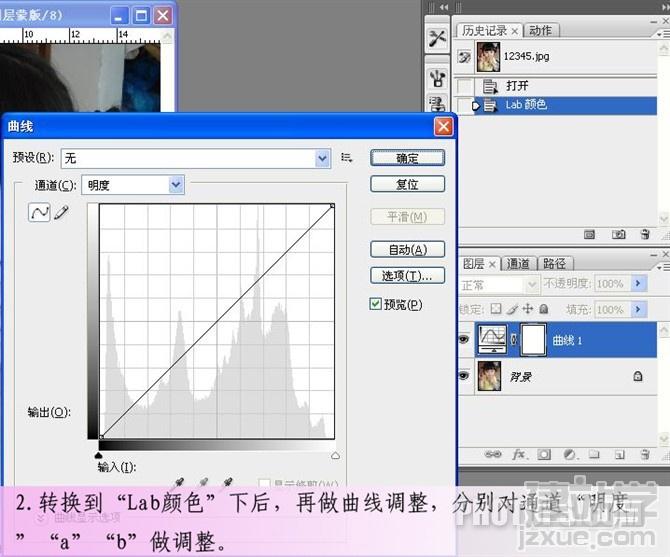The width and height of the screenshot is (670, 557).
Task: Click the mask link icon on 曲线 1
Action: click(514, 340)
